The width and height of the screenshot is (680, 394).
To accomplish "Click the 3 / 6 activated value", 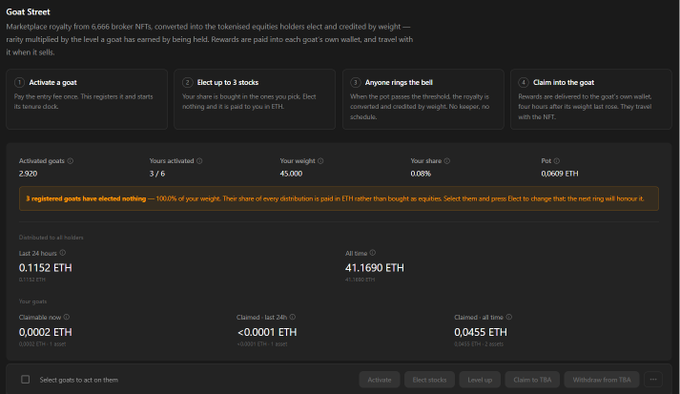I will click(x=157, y=173).
